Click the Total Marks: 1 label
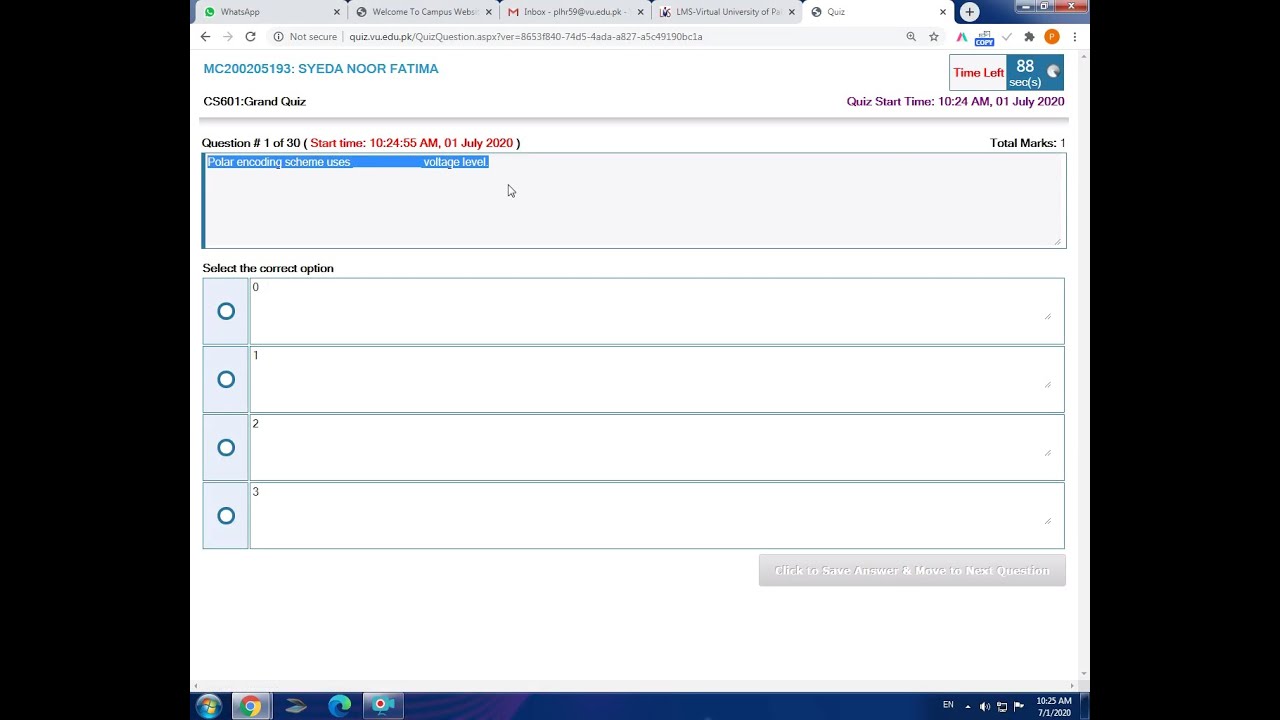This screenshot has width=1280, height=720. [1027, 143]
